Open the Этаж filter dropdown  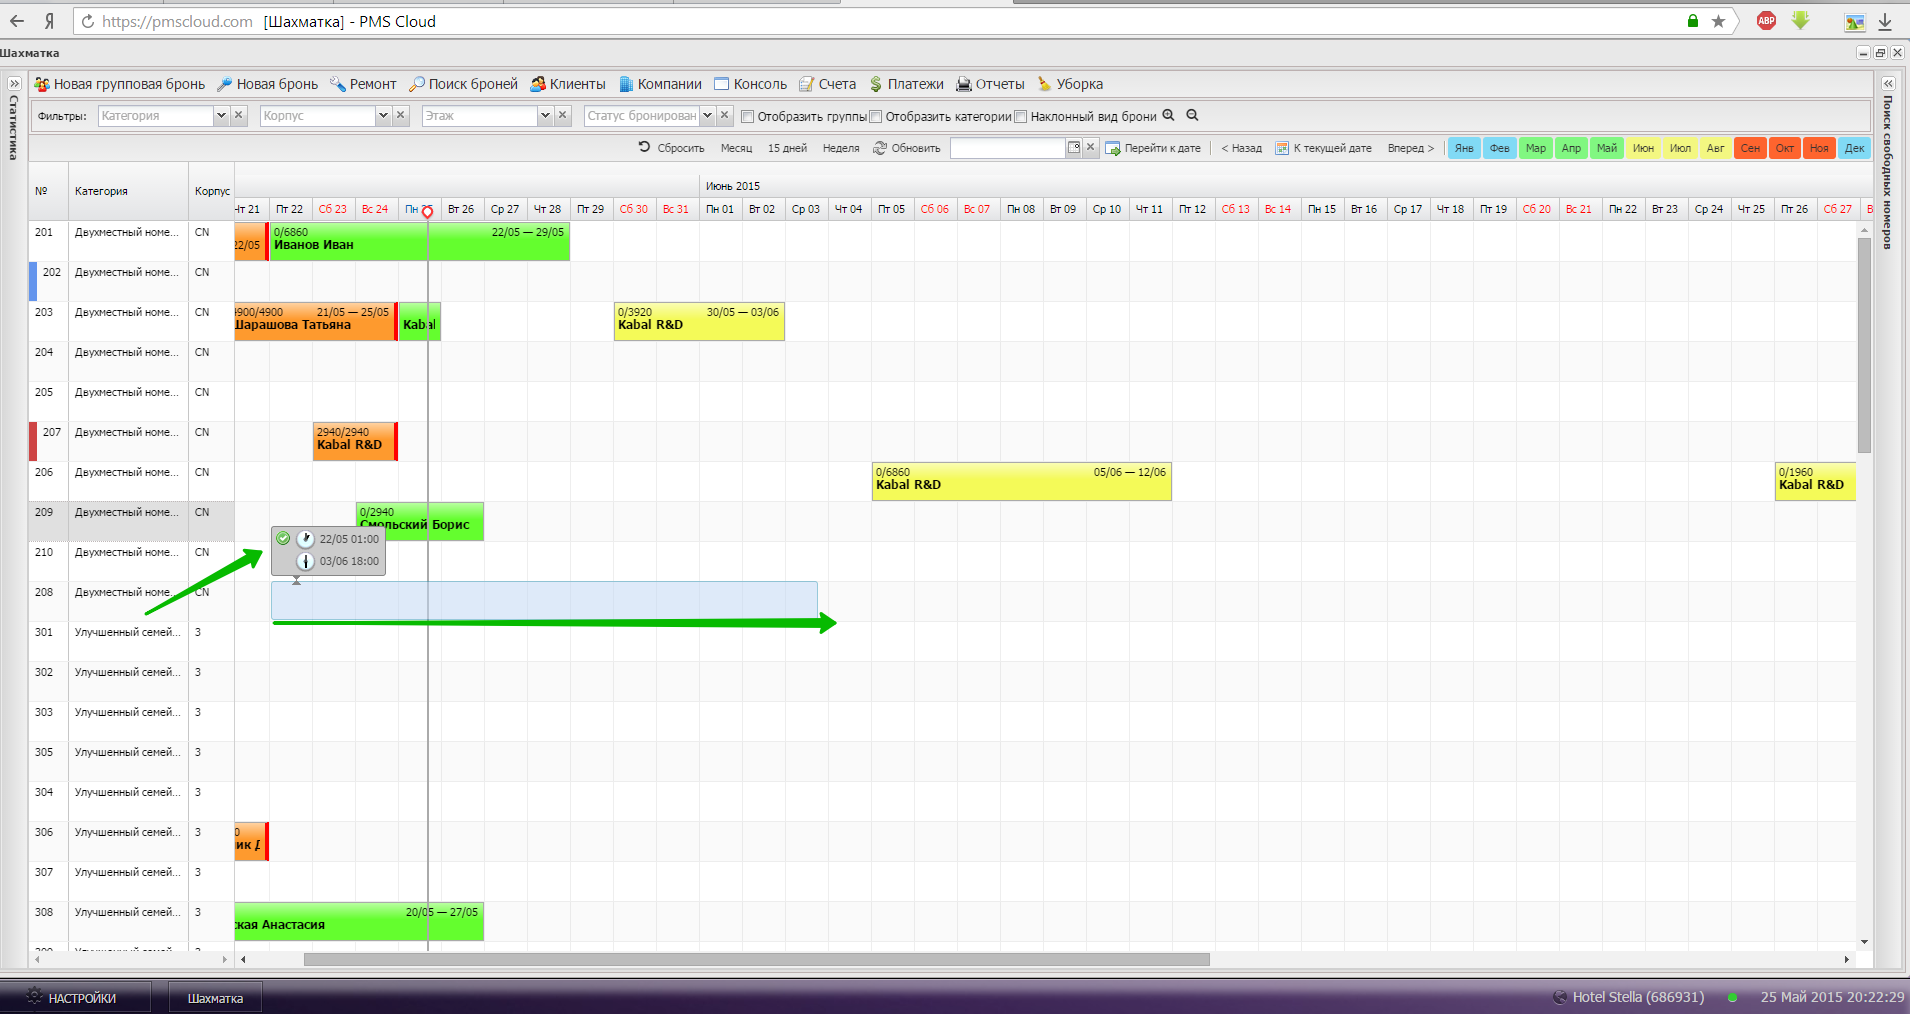(545, 116)
